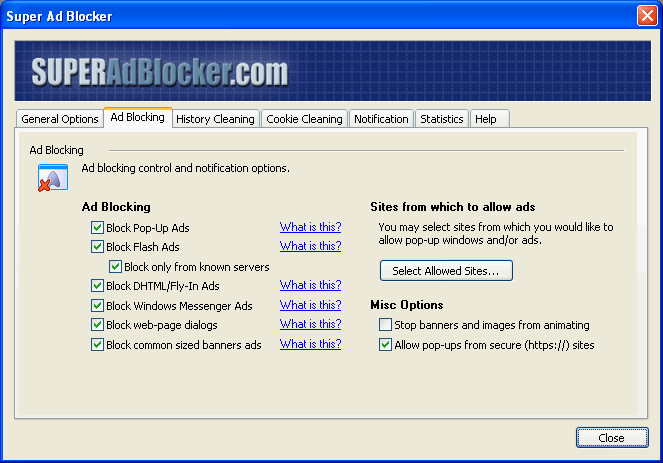The width and height of the screenshot is (663, 463).
Task: Disable Block Windows Messenger Ads
Action: [x=97, y=305]
